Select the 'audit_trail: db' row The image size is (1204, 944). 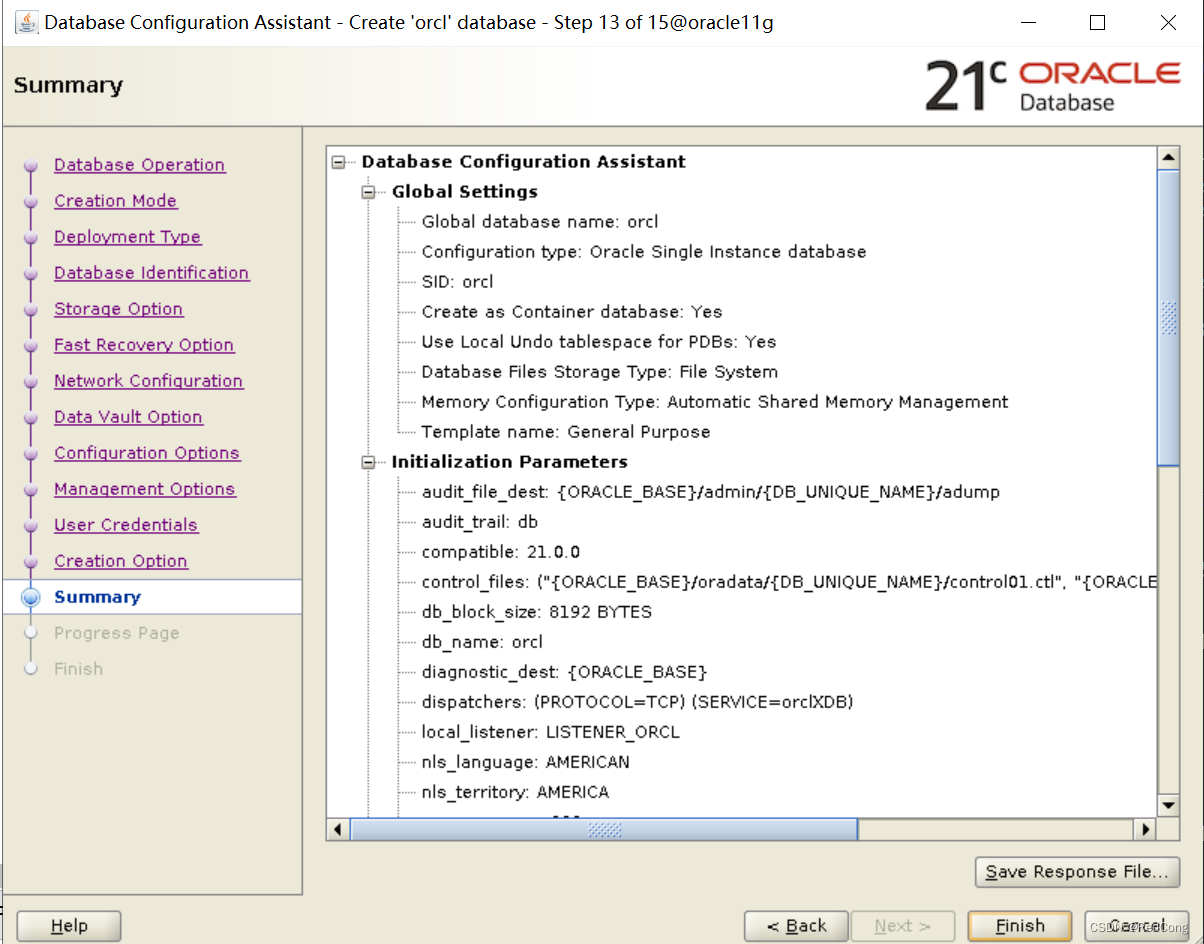click(x=480, y=522)
